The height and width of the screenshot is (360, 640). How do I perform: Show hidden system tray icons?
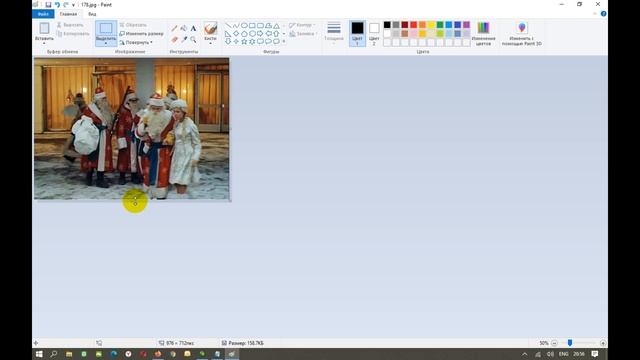tap(525, 354)
